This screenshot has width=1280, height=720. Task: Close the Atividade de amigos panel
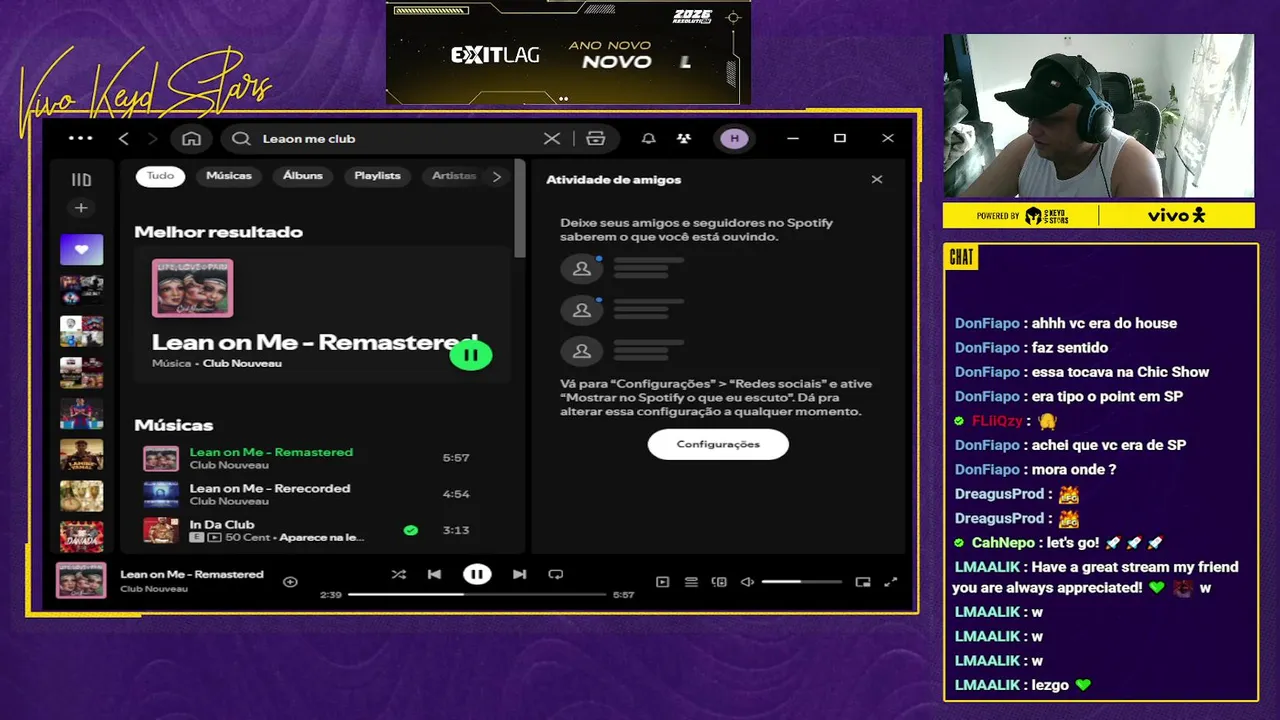coord(877,180)
